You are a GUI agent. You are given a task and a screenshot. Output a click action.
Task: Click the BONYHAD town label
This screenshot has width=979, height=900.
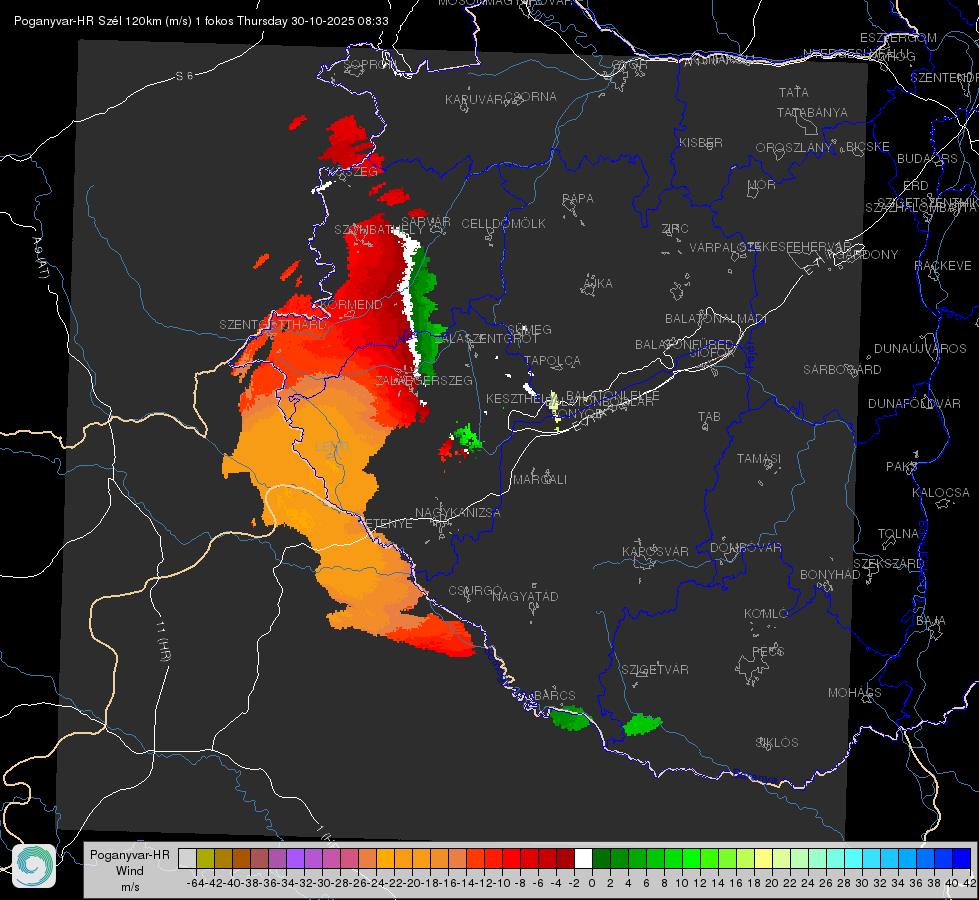pos(830,574)
